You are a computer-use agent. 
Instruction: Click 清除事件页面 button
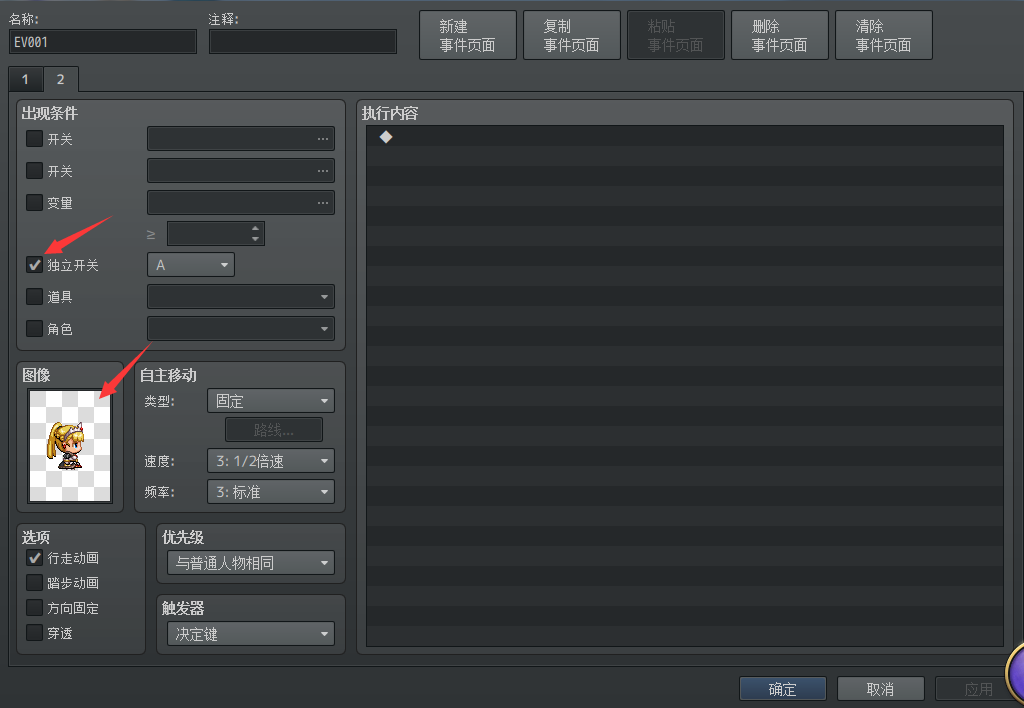884,35
